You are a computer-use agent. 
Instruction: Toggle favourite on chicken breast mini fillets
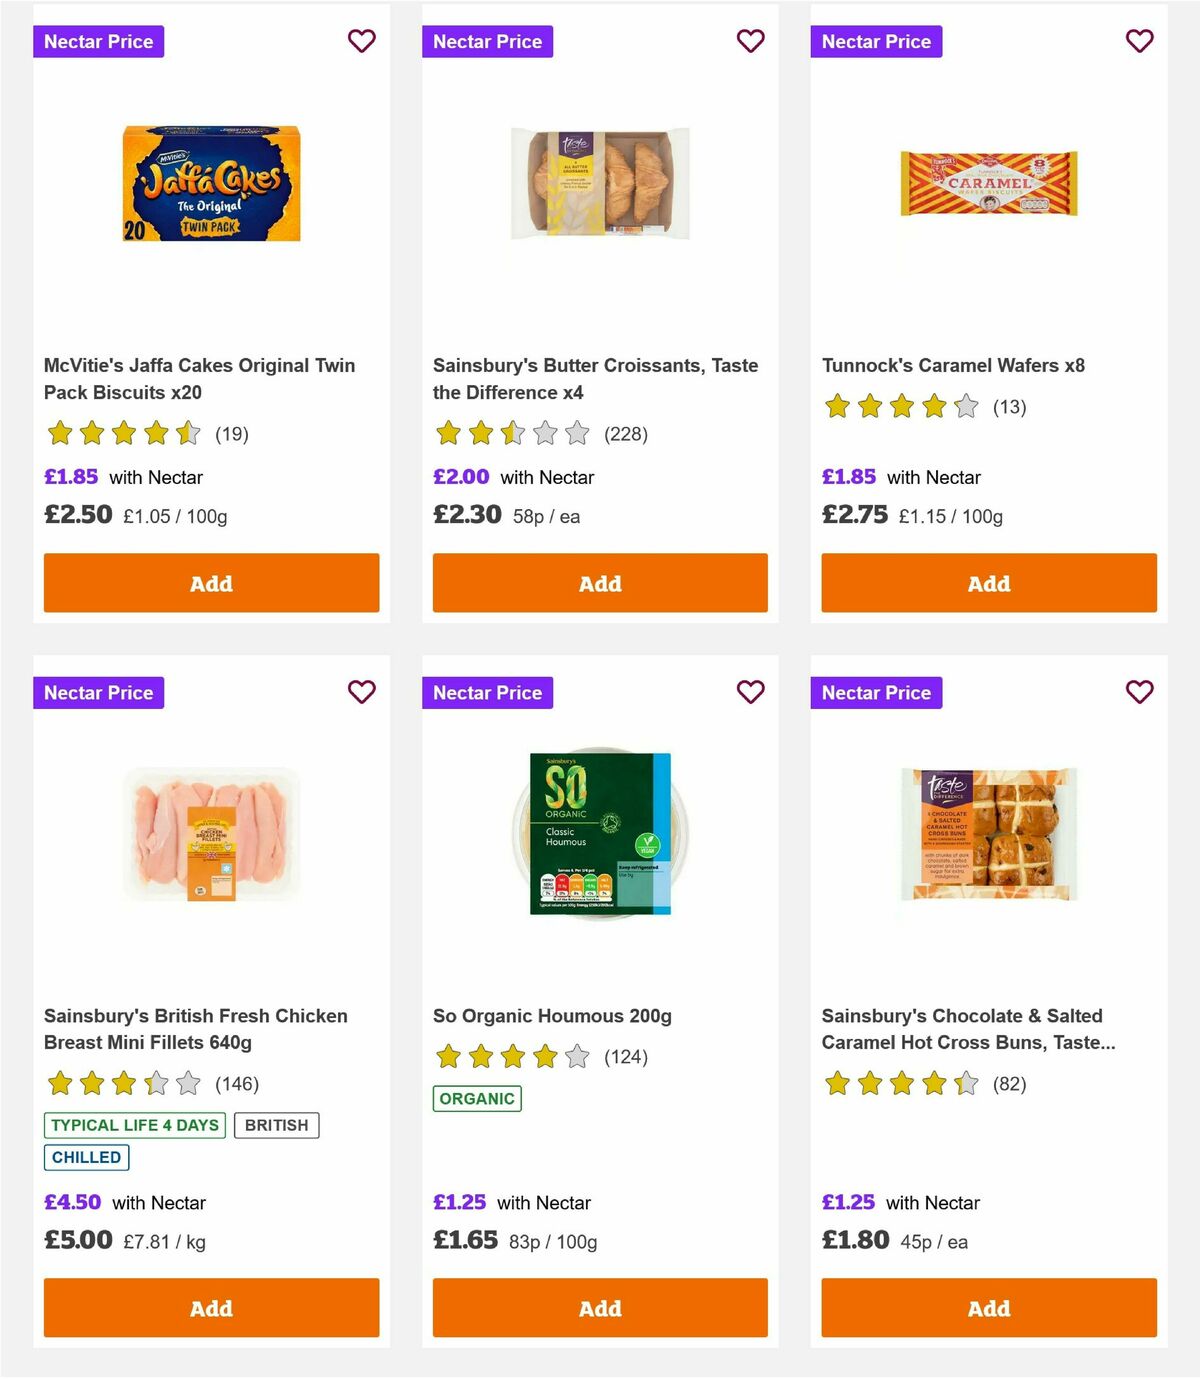click(x=361, y=692)
